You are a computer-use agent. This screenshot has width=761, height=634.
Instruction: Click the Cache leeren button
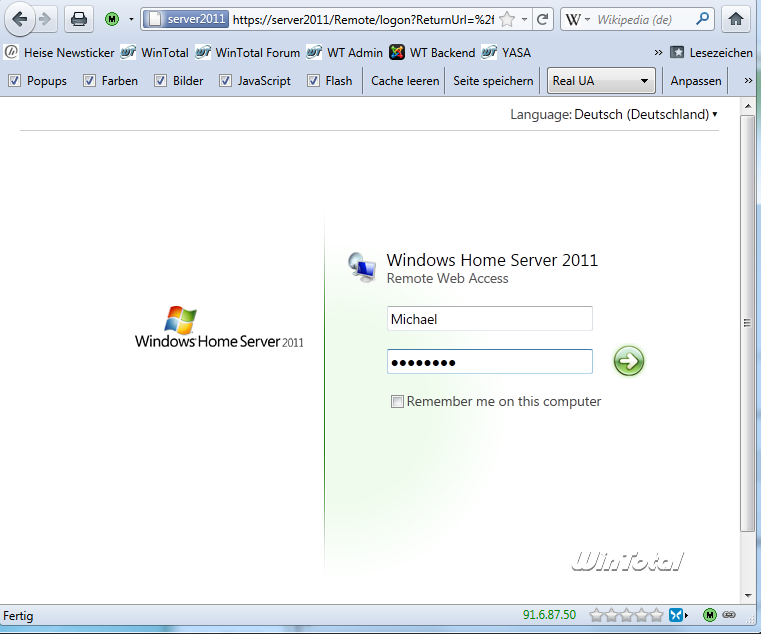coord(405,81)
